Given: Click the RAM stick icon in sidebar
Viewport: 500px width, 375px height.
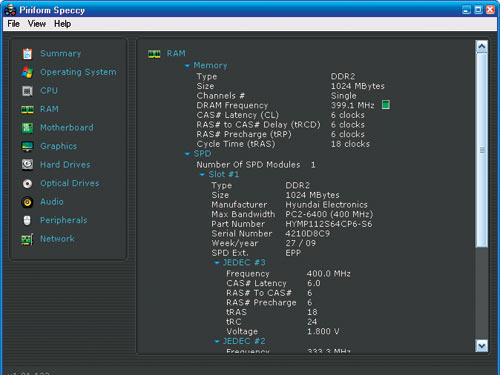Looking at the screenshot, I should pos(27,109).
